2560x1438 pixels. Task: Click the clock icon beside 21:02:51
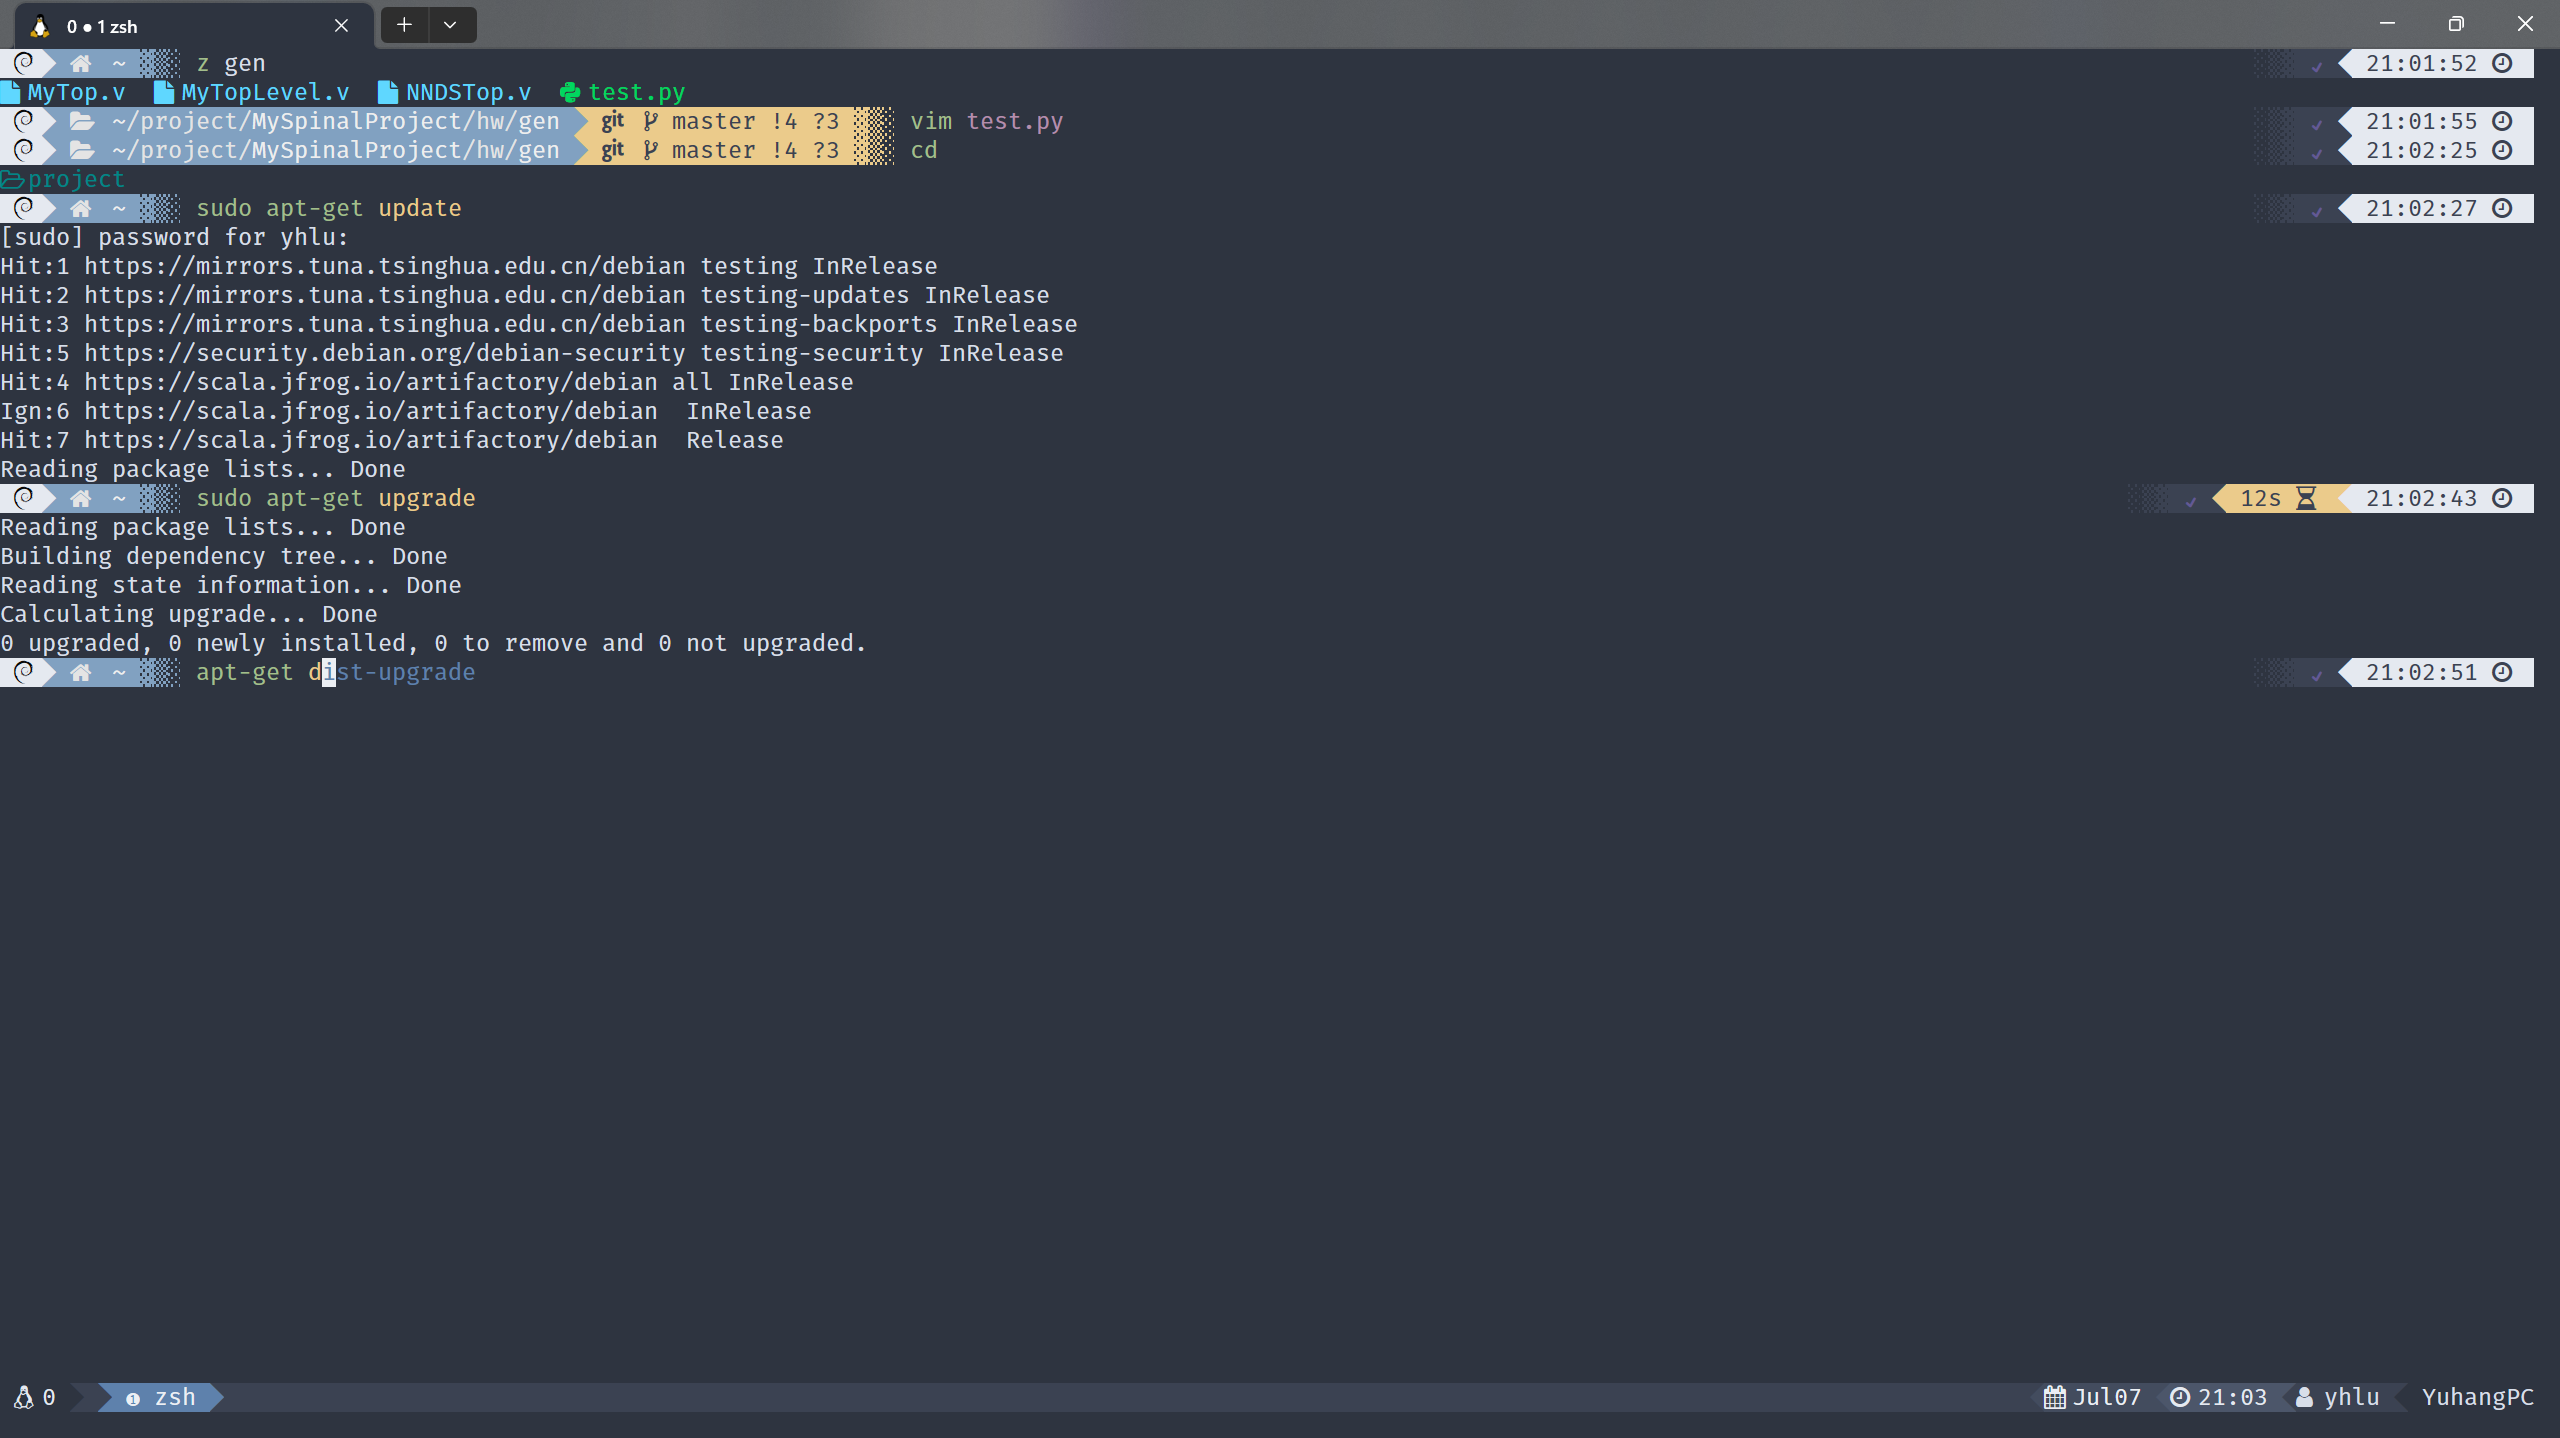pos(2502,672)
